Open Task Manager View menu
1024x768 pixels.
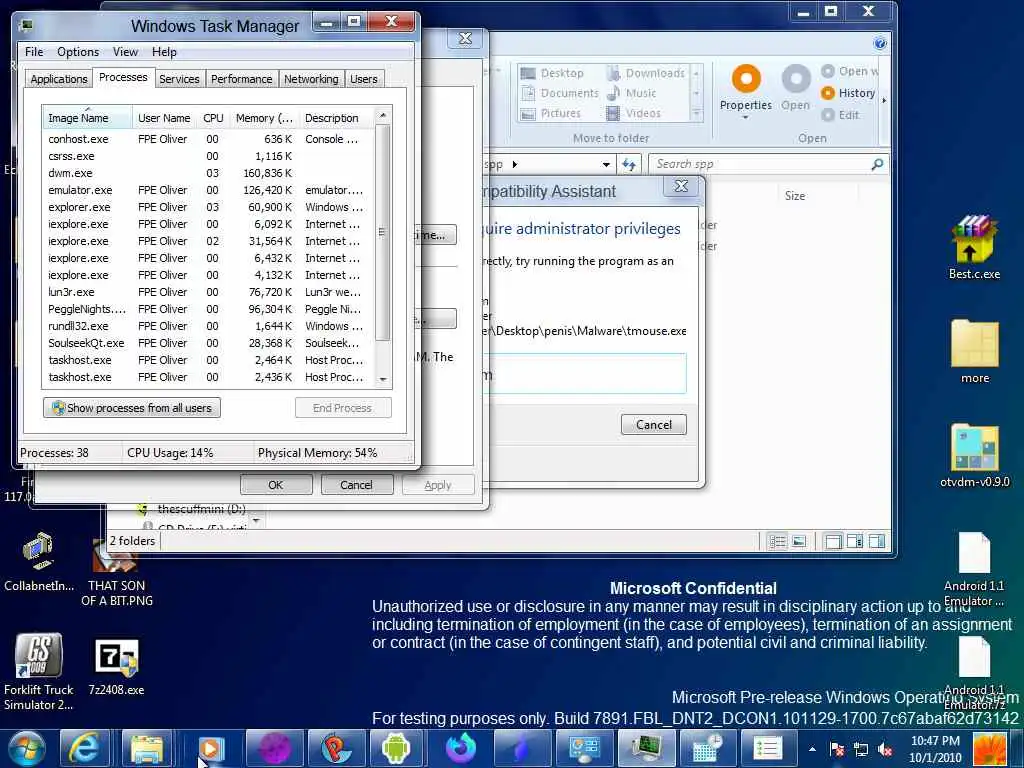tap(125, 52)
